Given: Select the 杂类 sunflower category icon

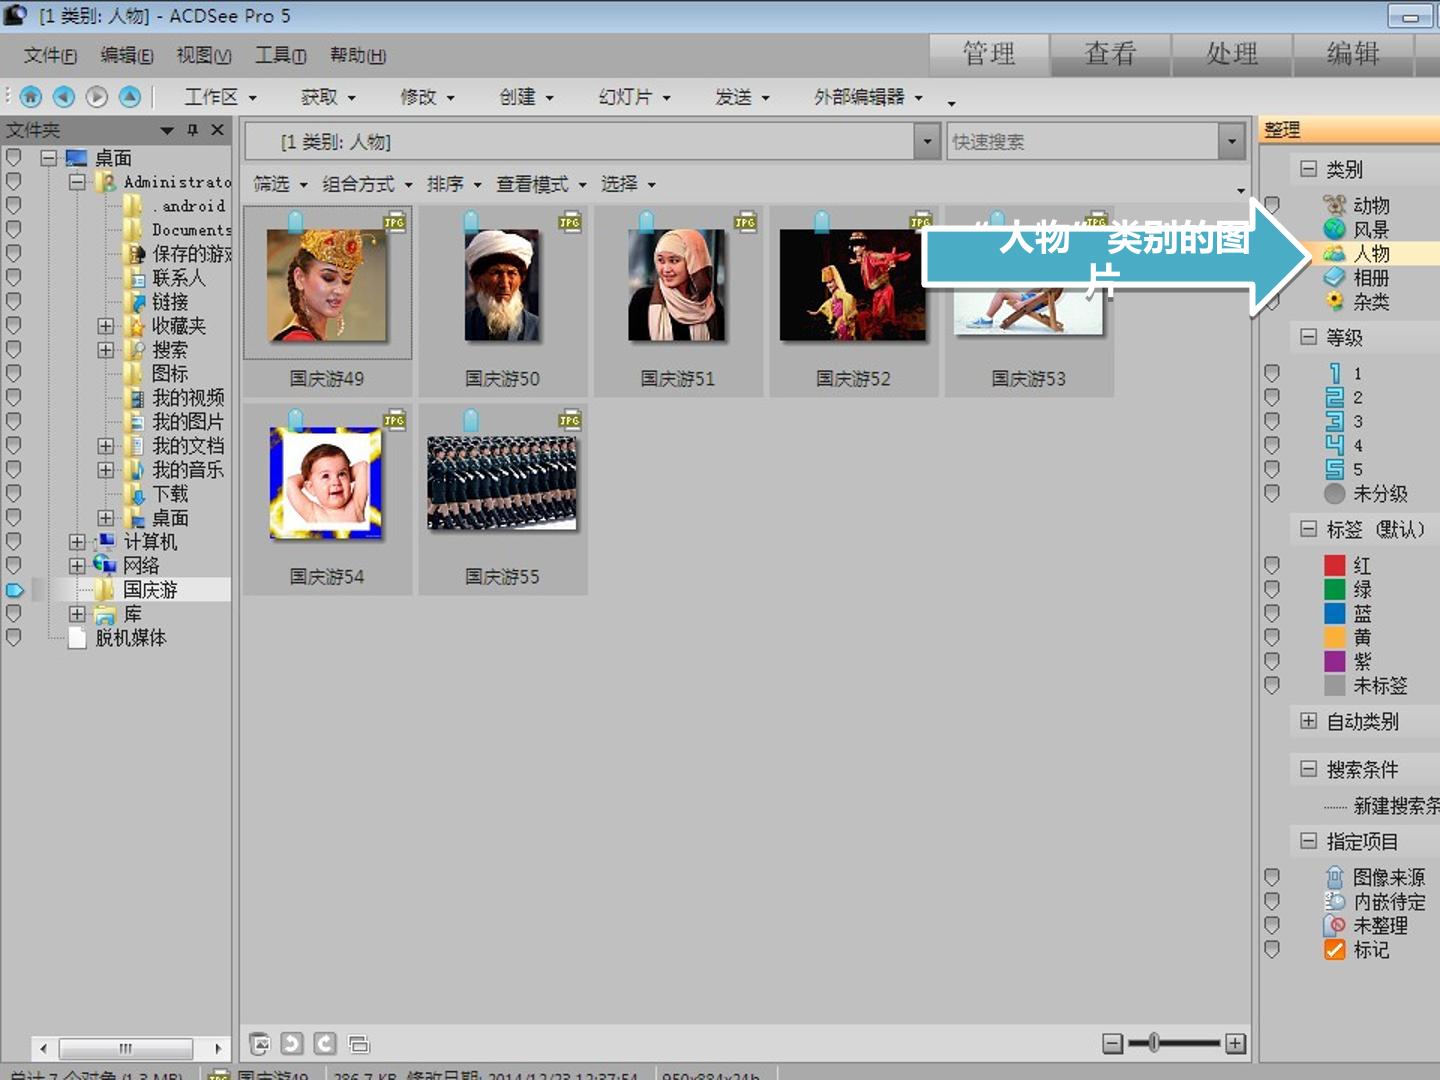Looking at the screenshot, I should (1334, 301).
